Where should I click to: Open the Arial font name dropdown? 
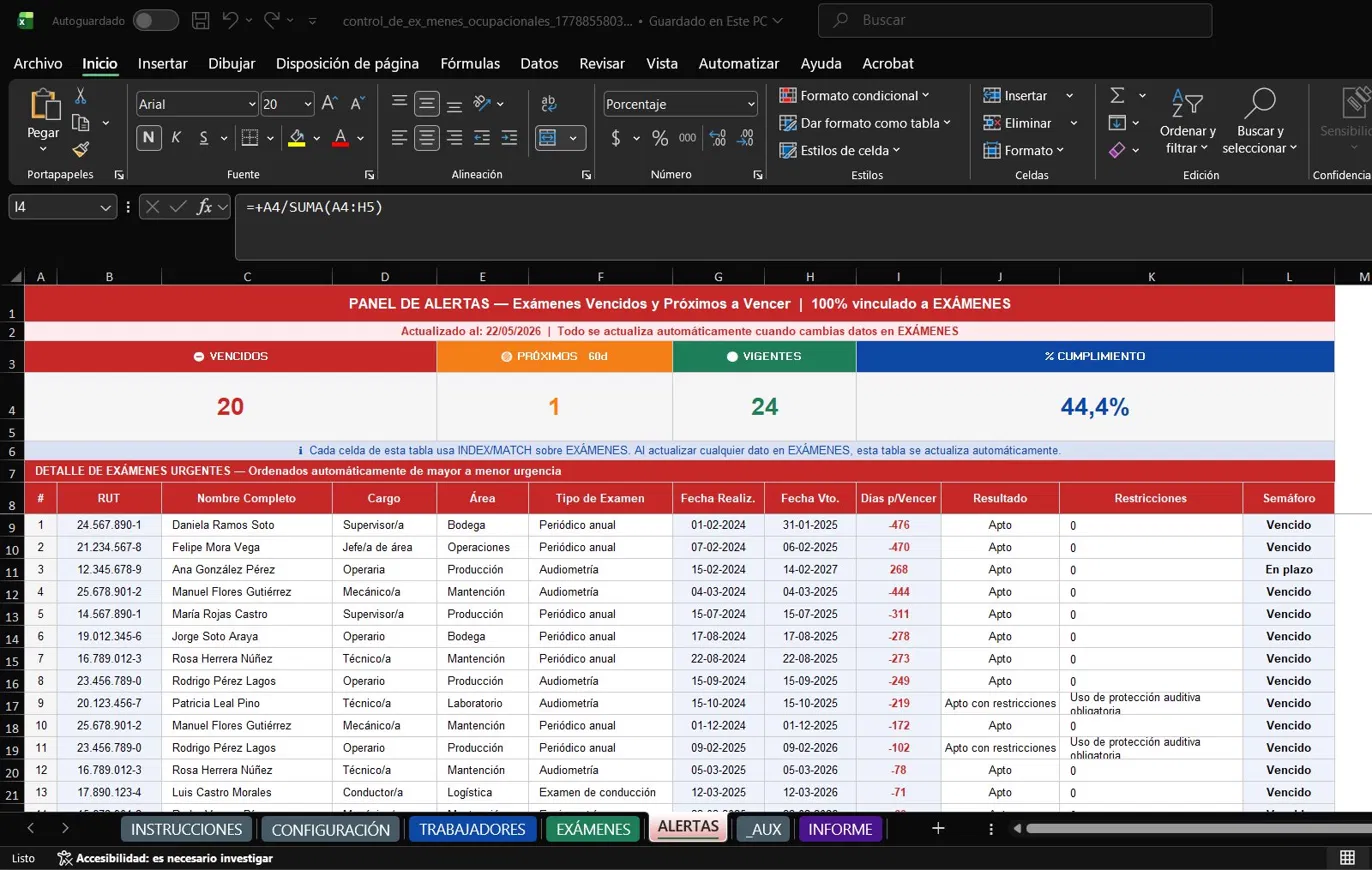click(x=251, y=104)
